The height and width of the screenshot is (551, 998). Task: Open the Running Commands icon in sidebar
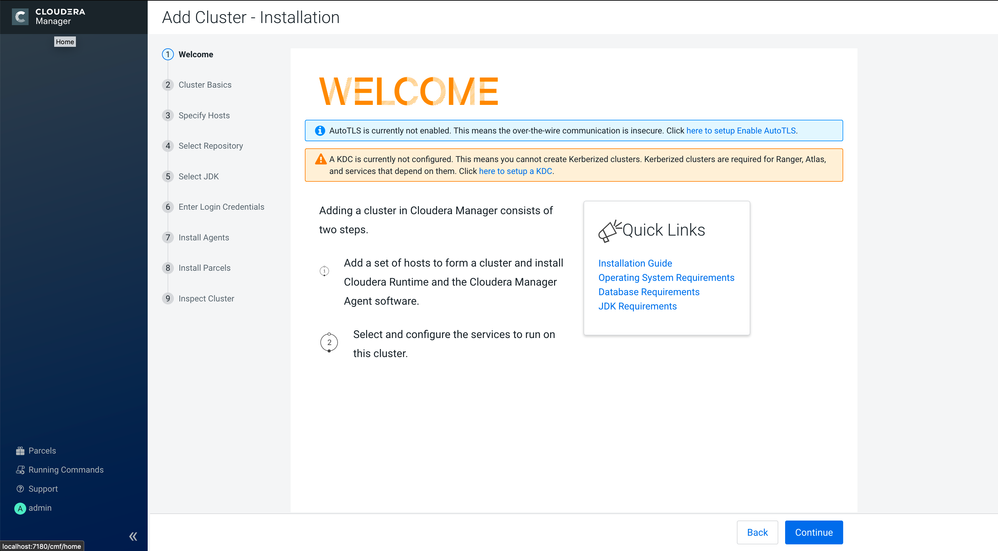pos(20,470)
